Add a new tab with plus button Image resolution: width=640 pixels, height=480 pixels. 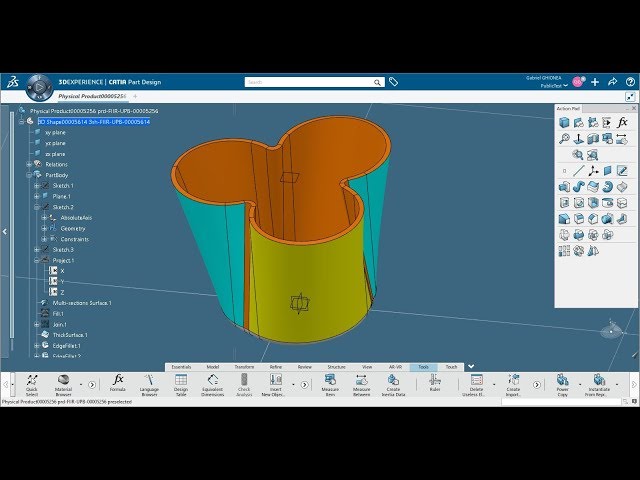[x=135, y=96]
